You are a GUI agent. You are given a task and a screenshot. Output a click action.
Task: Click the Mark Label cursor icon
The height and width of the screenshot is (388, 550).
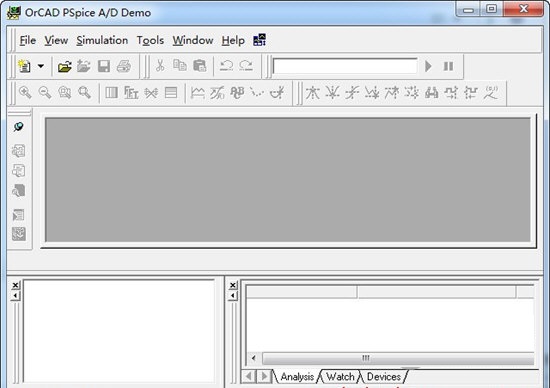[491, 93]
